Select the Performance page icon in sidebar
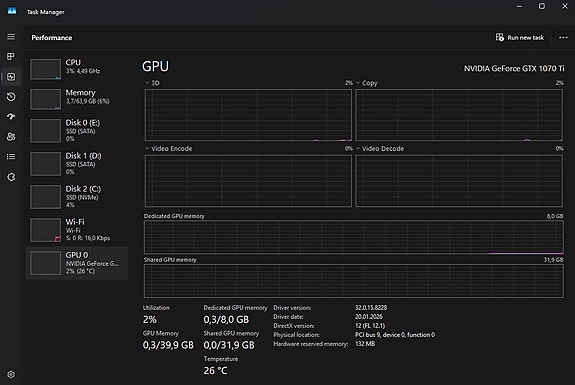The width and height of the screenshot is (575, 385). [11, 77]
